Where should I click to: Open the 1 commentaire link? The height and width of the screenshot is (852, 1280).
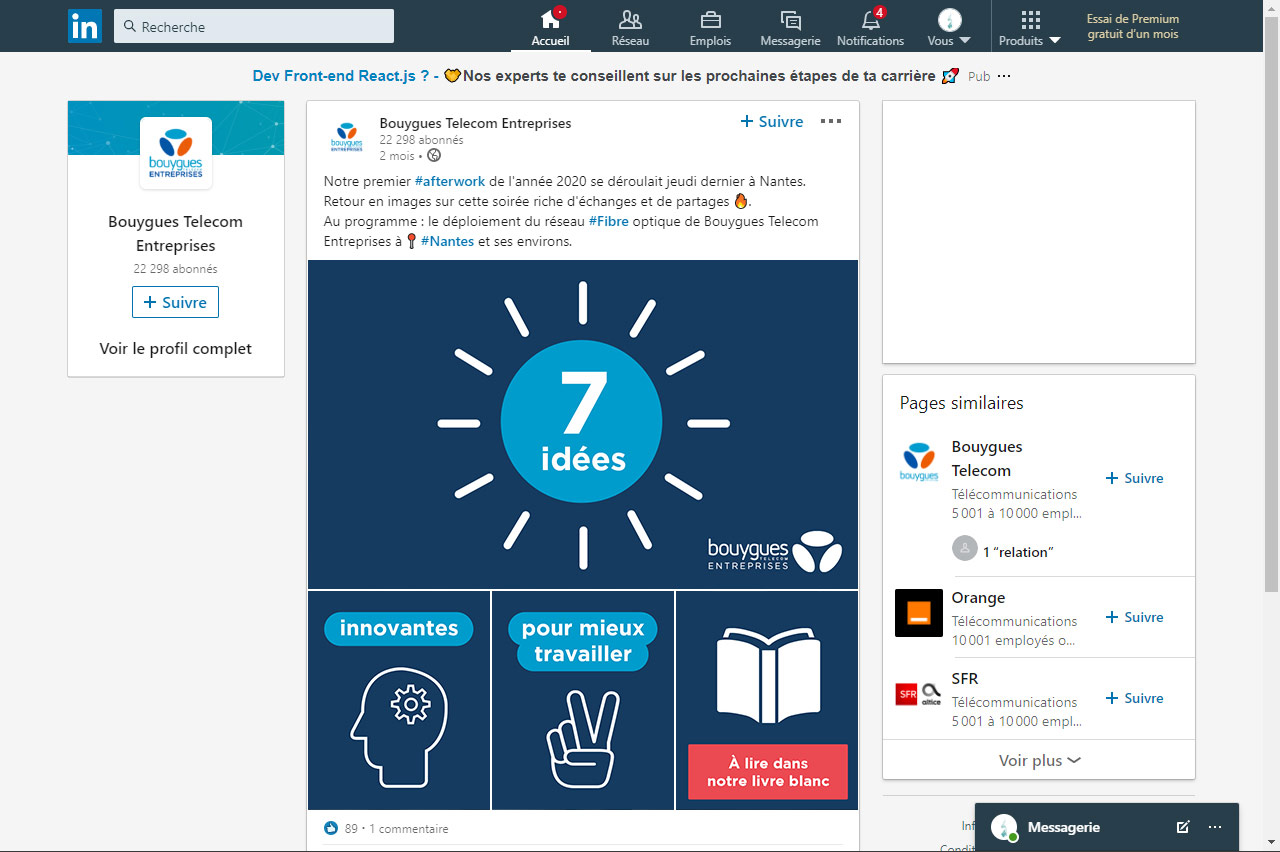pyautogui.click(x=409, y=828)
